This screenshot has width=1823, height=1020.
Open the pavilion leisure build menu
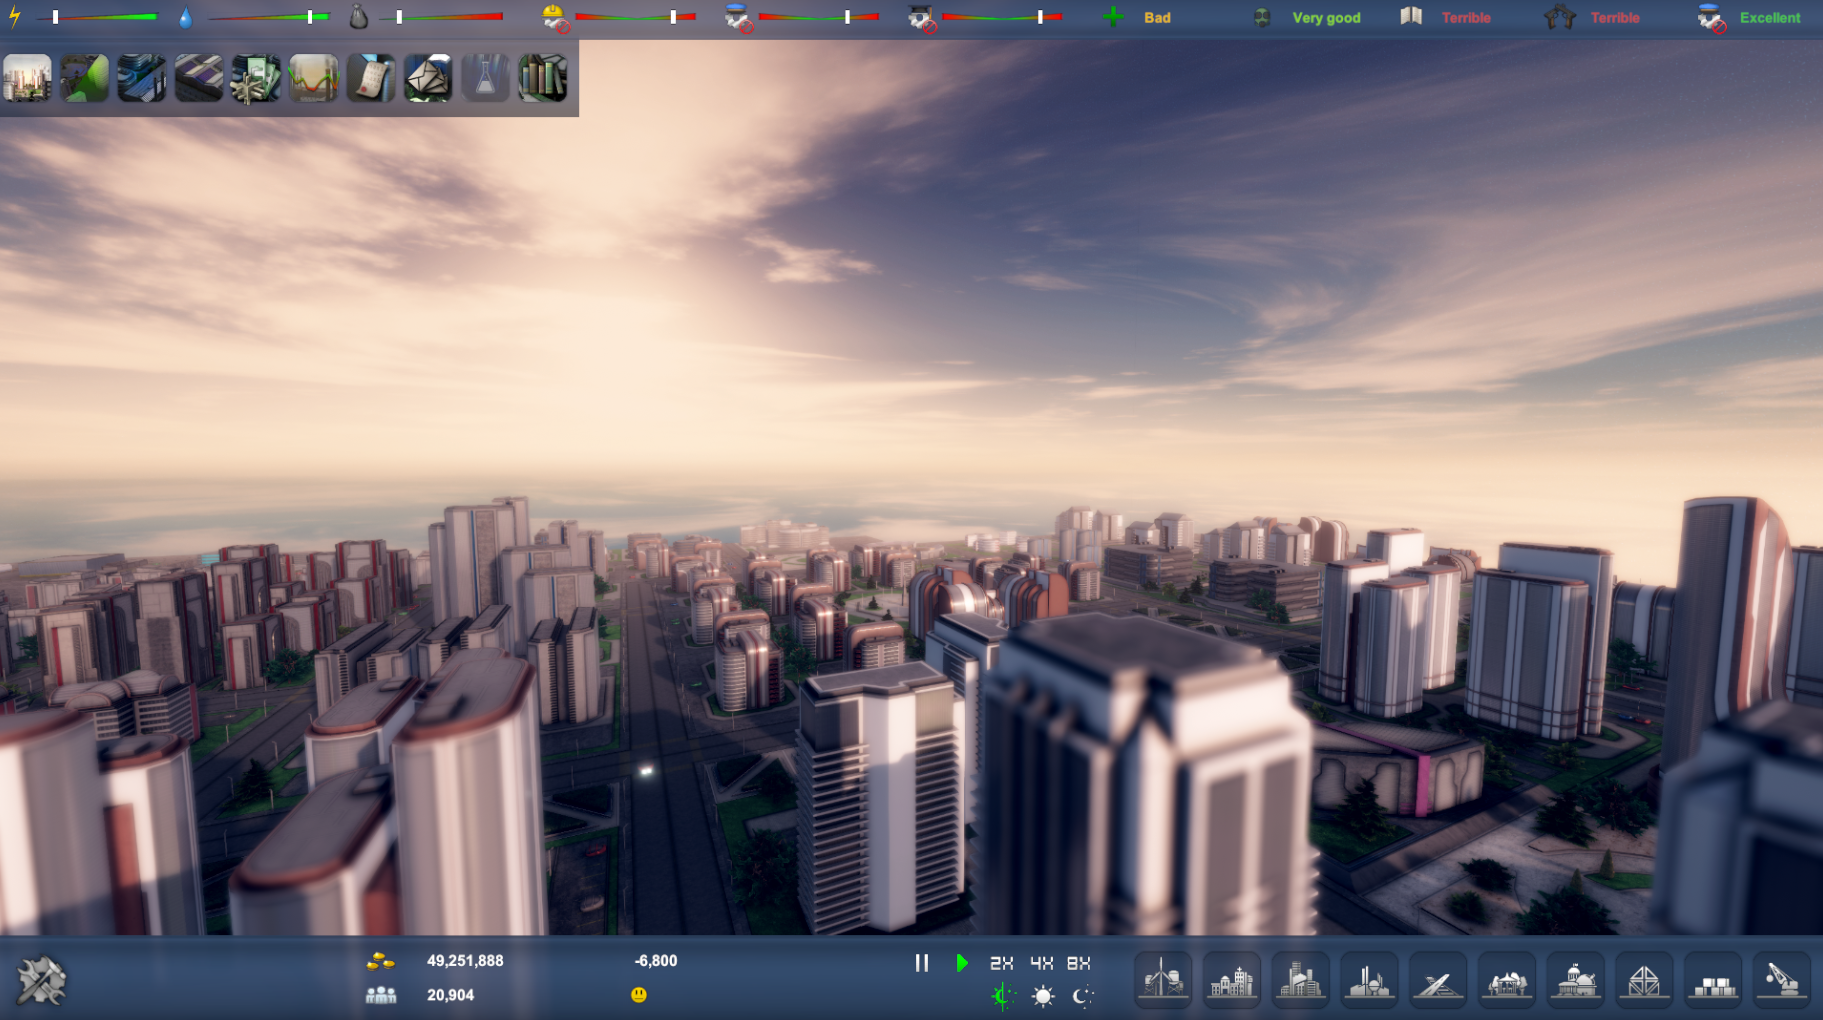[x=1507, y=980]
